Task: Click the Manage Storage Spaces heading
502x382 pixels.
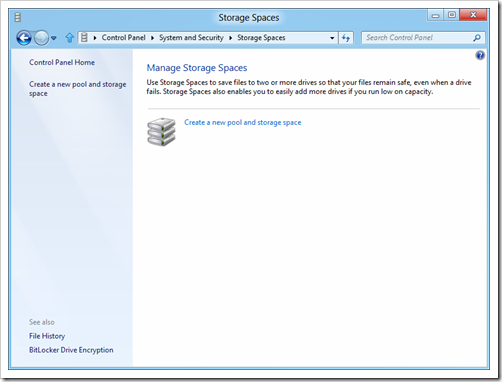Action: [x=197, y=68]
